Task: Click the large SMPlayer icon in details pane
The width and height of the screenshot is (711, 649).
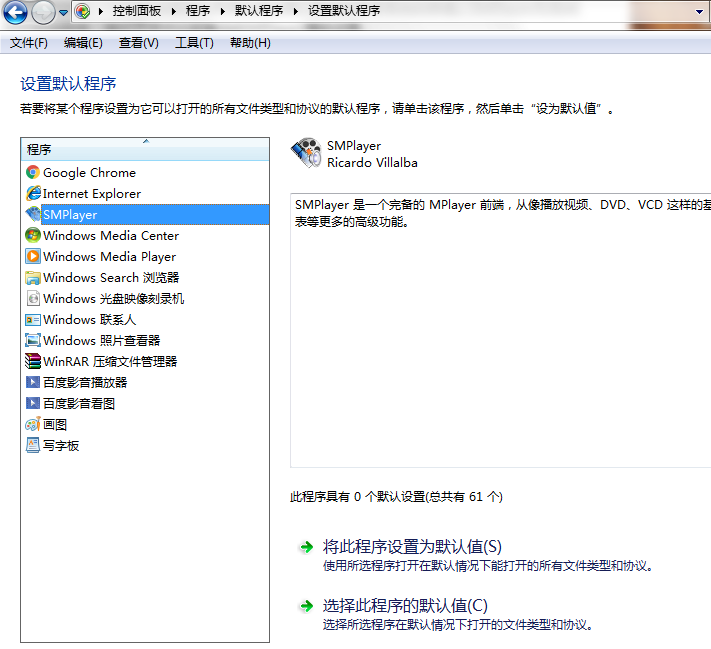Action: click(x=306, y=153)
